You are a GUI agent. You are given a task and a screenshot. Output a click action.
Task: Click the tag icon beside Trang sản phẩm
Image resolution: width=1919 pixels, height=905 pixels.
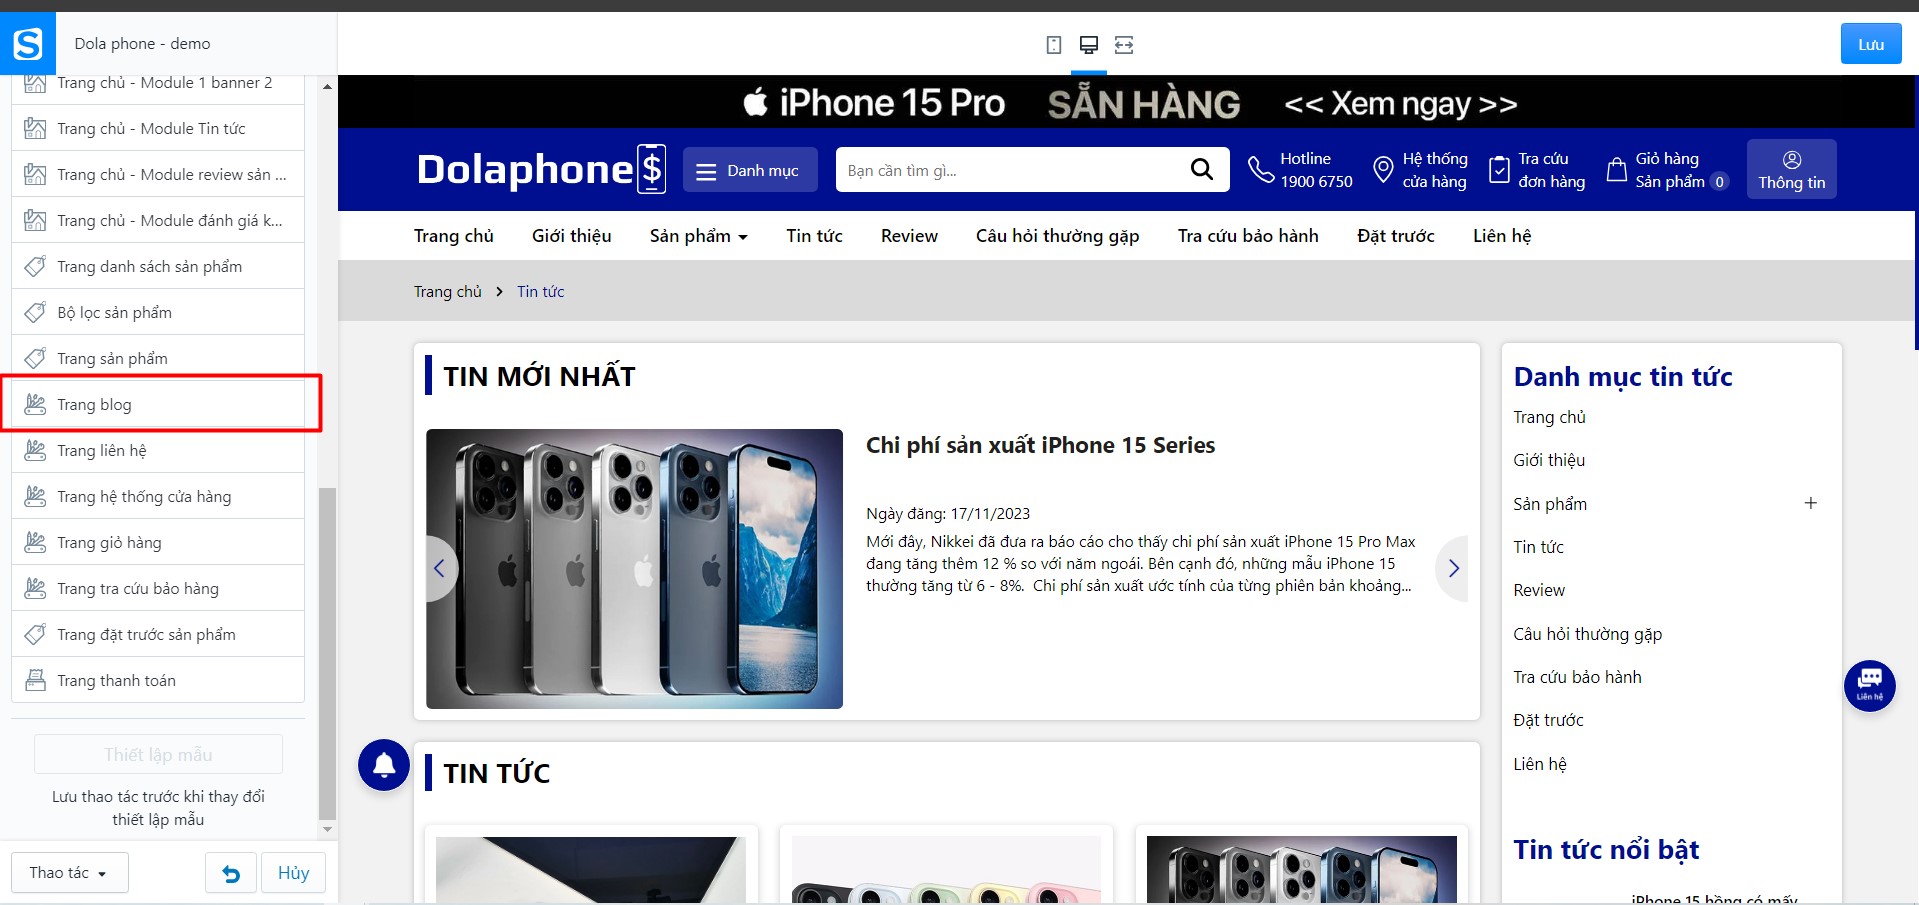pyautogui.click(x=35, y=358)
